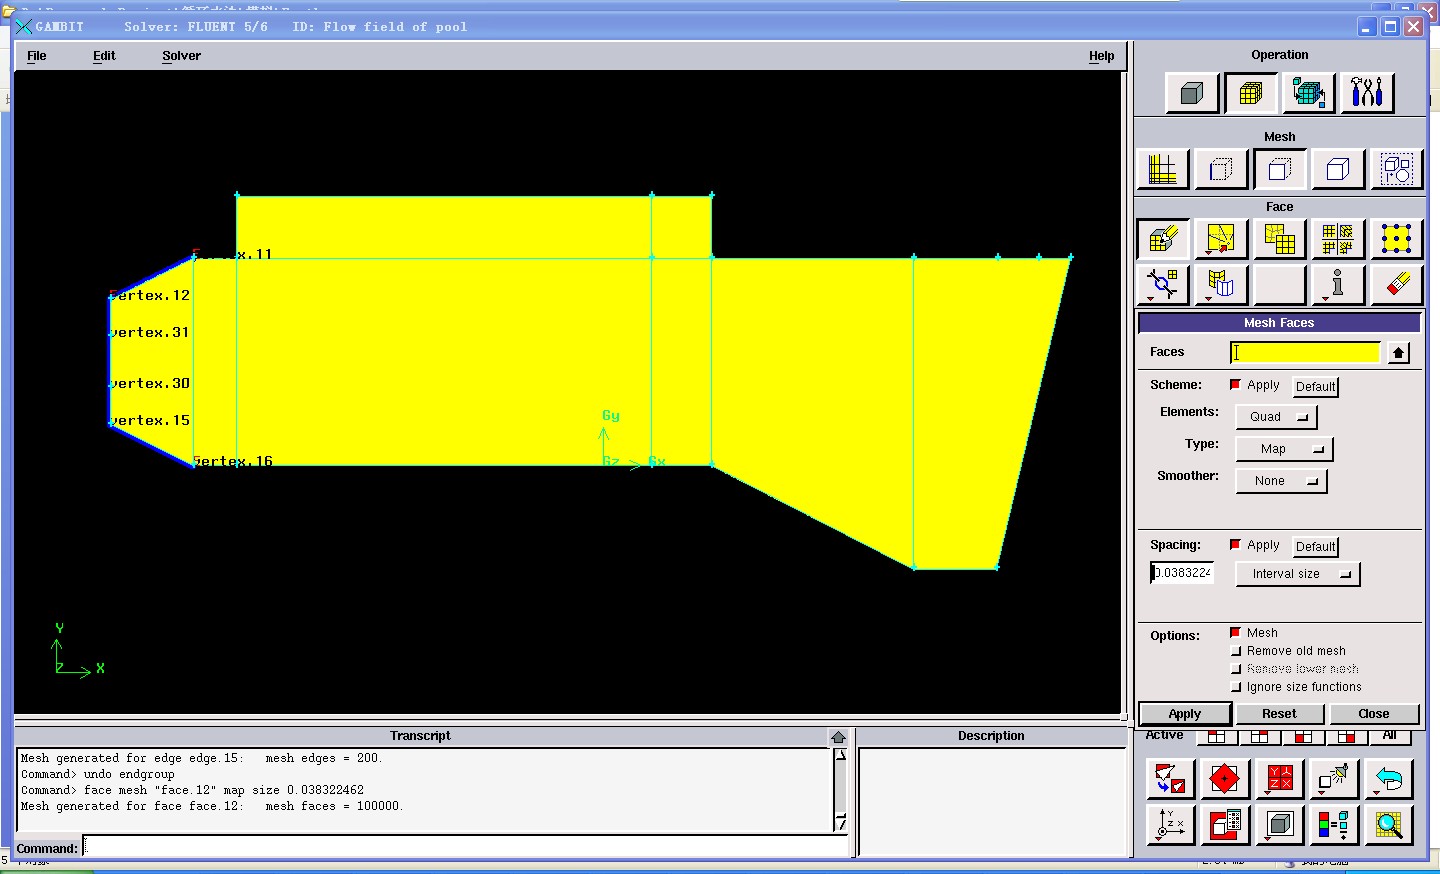Enable the Remove old mesh option
1440x874 pixels.
(x=1236, y=651)
